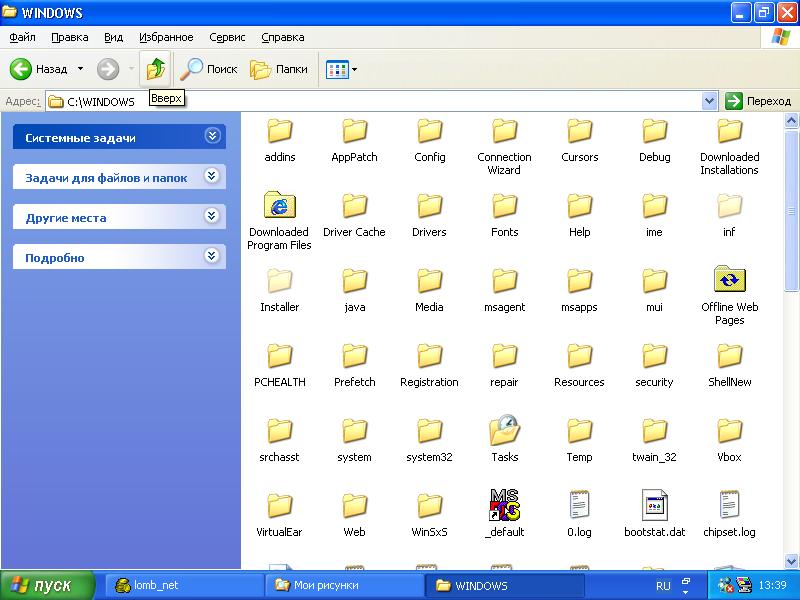Select the Downloaded Installations folder
Screen dimensions: 800x600
729,147
